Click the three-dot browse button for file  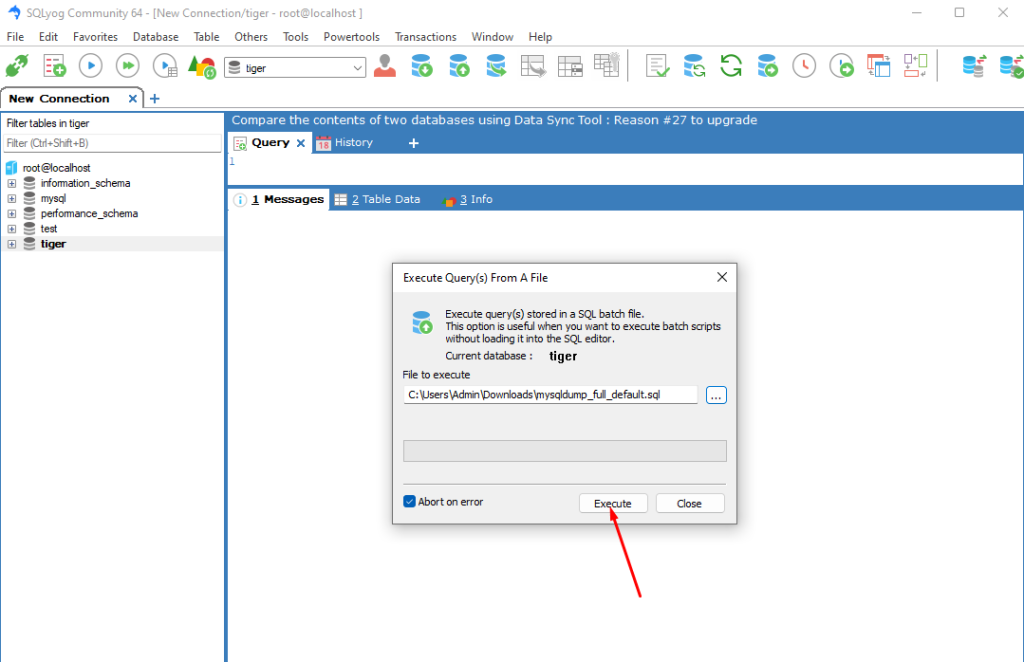716,395
